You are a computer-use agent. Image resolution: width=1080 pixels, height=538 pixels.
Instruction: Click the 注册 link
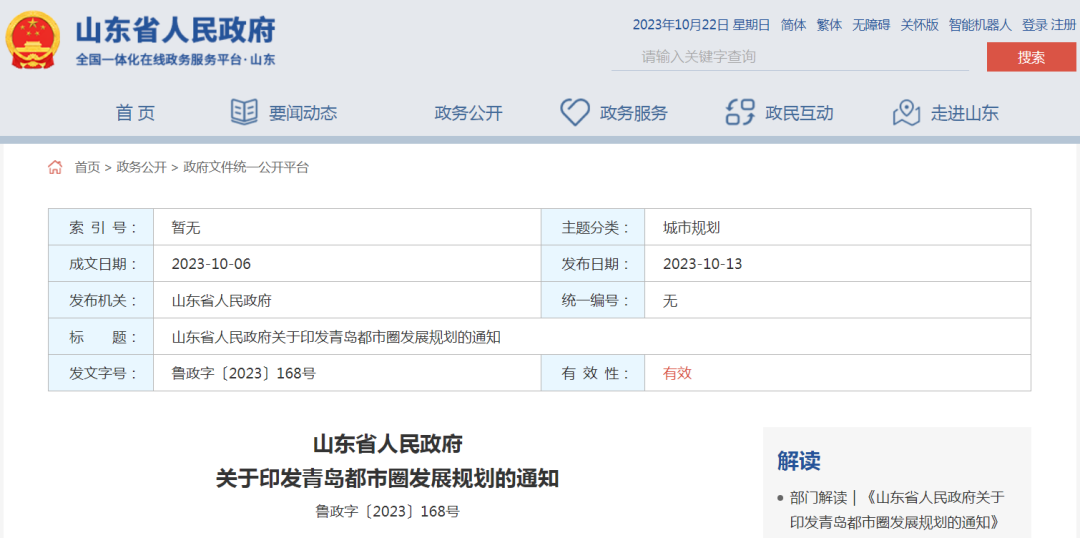pos(1064,25)
